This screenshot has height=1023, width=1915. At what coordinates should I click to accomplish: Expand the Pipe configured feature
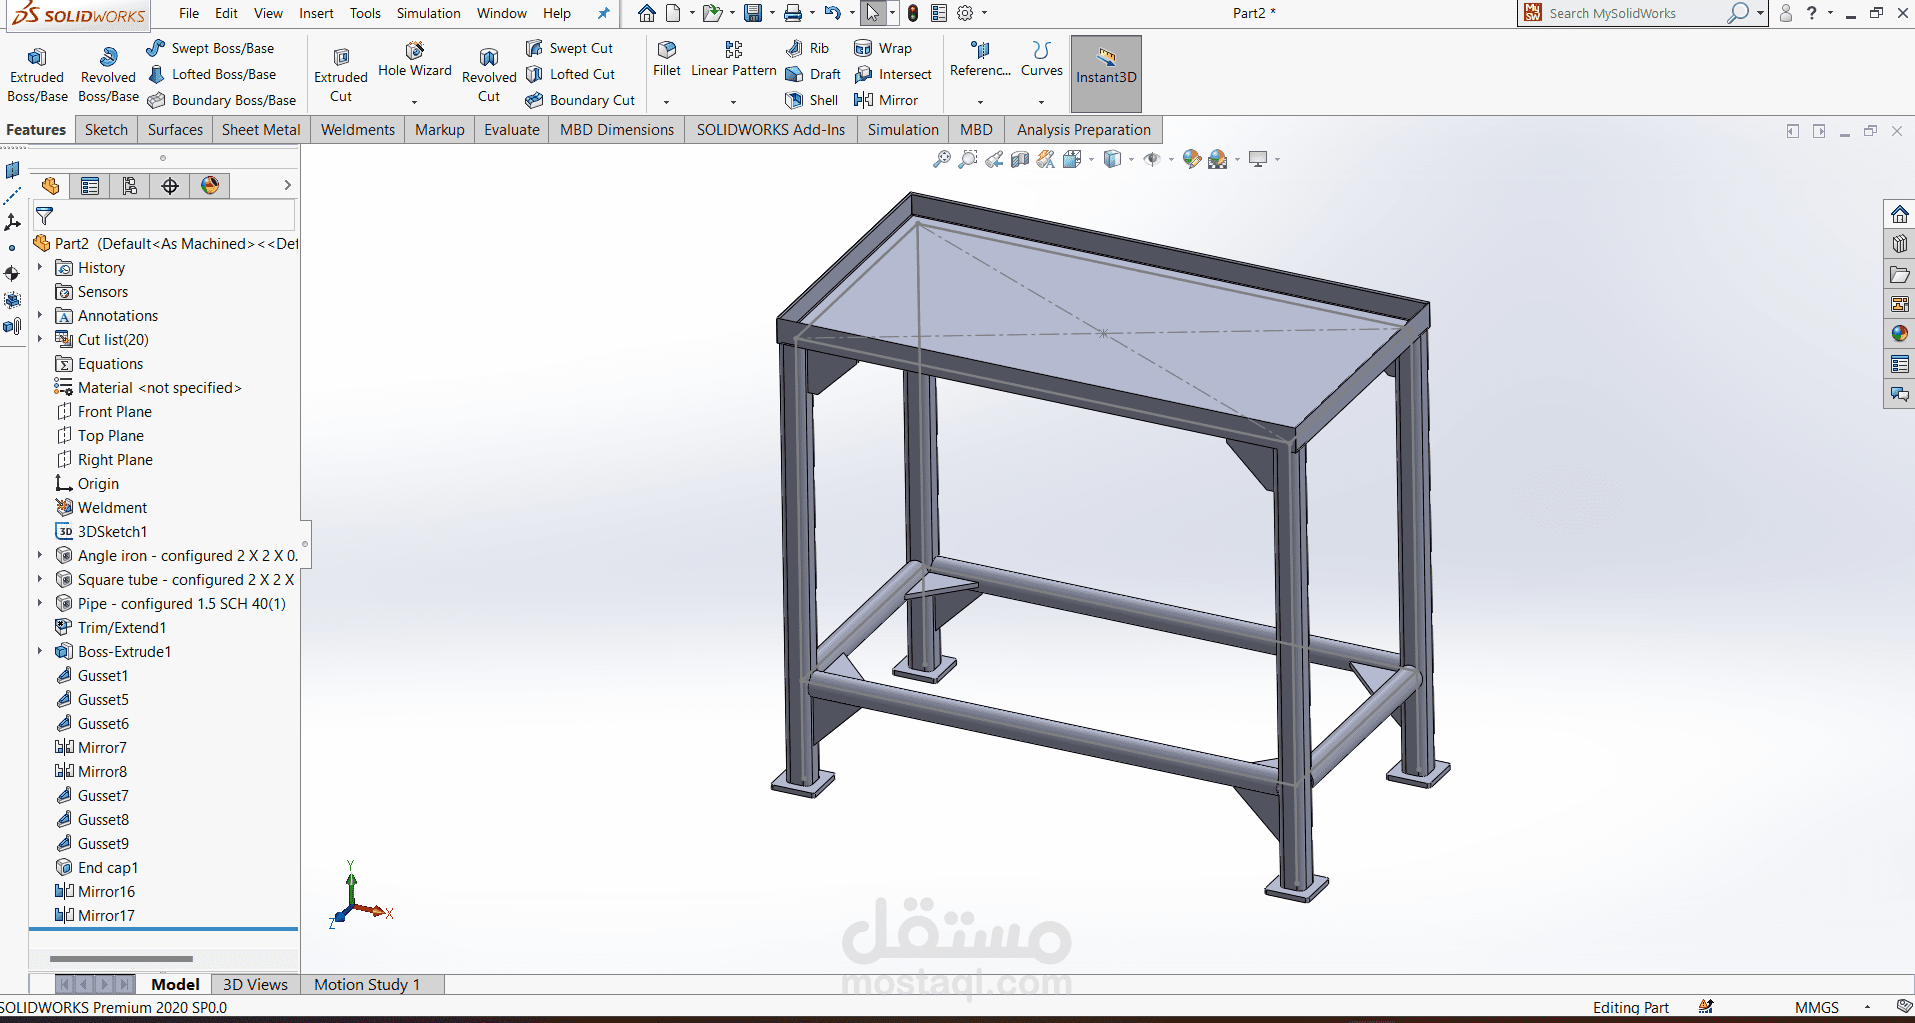(x=40, y=603)
